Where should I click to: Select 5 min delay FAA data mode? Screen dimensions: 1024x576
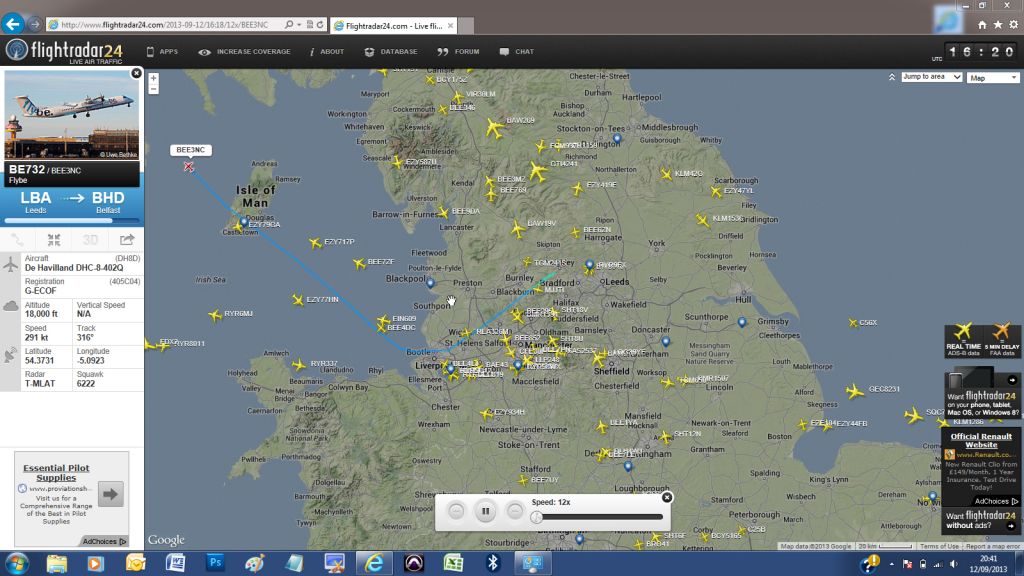(x=1001, y=340)
